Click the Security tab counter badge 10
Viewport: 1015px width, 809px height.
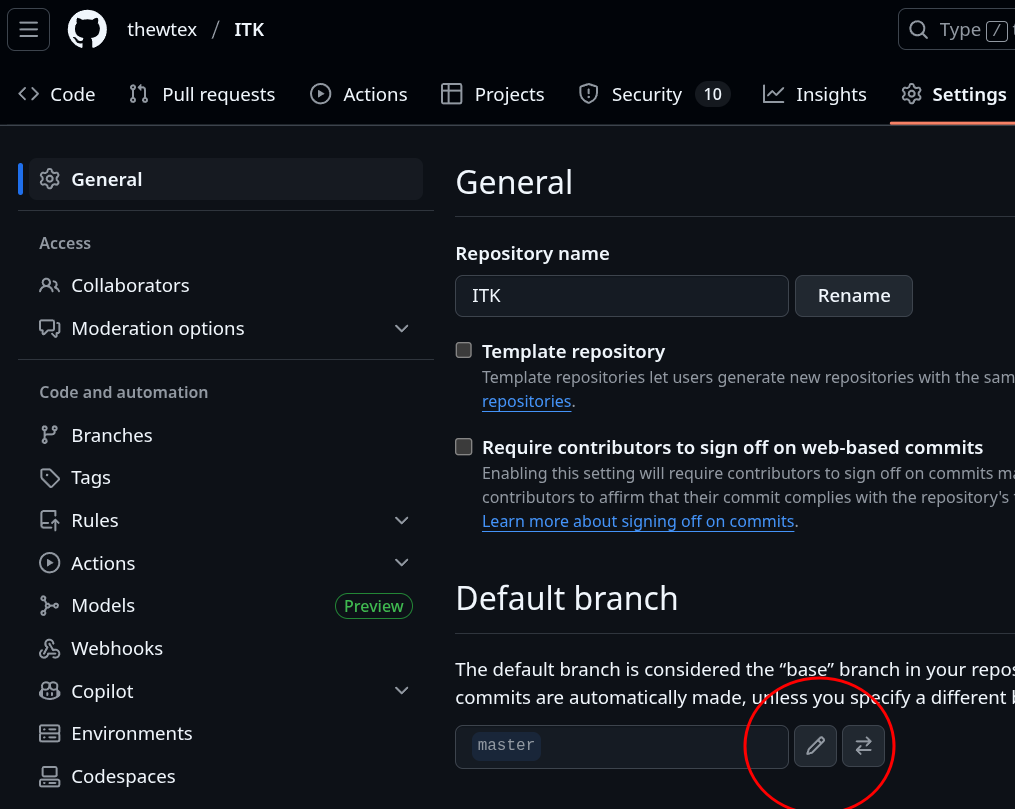pyautogui.click(x=713, y=94)
